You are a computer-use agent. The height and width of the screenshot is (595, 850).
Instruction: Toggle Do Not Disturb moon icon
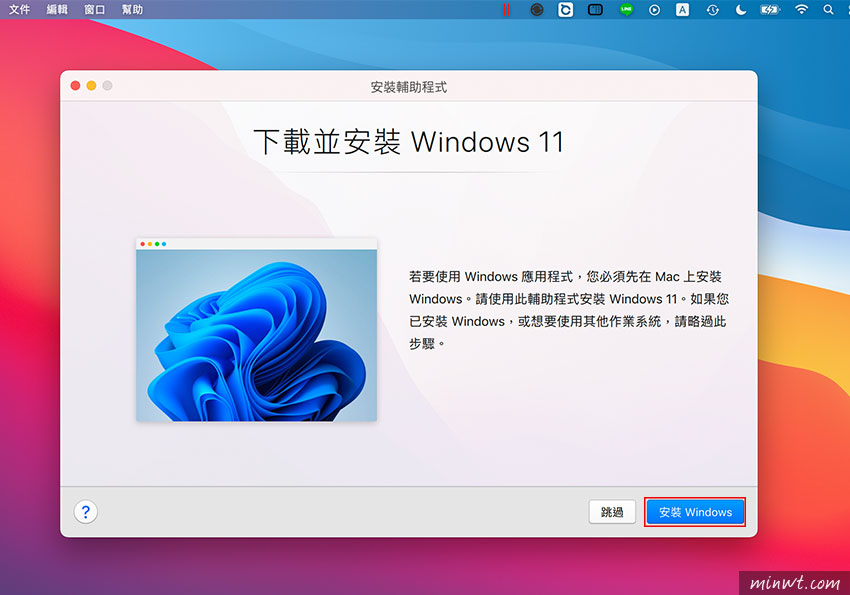pos(740,10)
